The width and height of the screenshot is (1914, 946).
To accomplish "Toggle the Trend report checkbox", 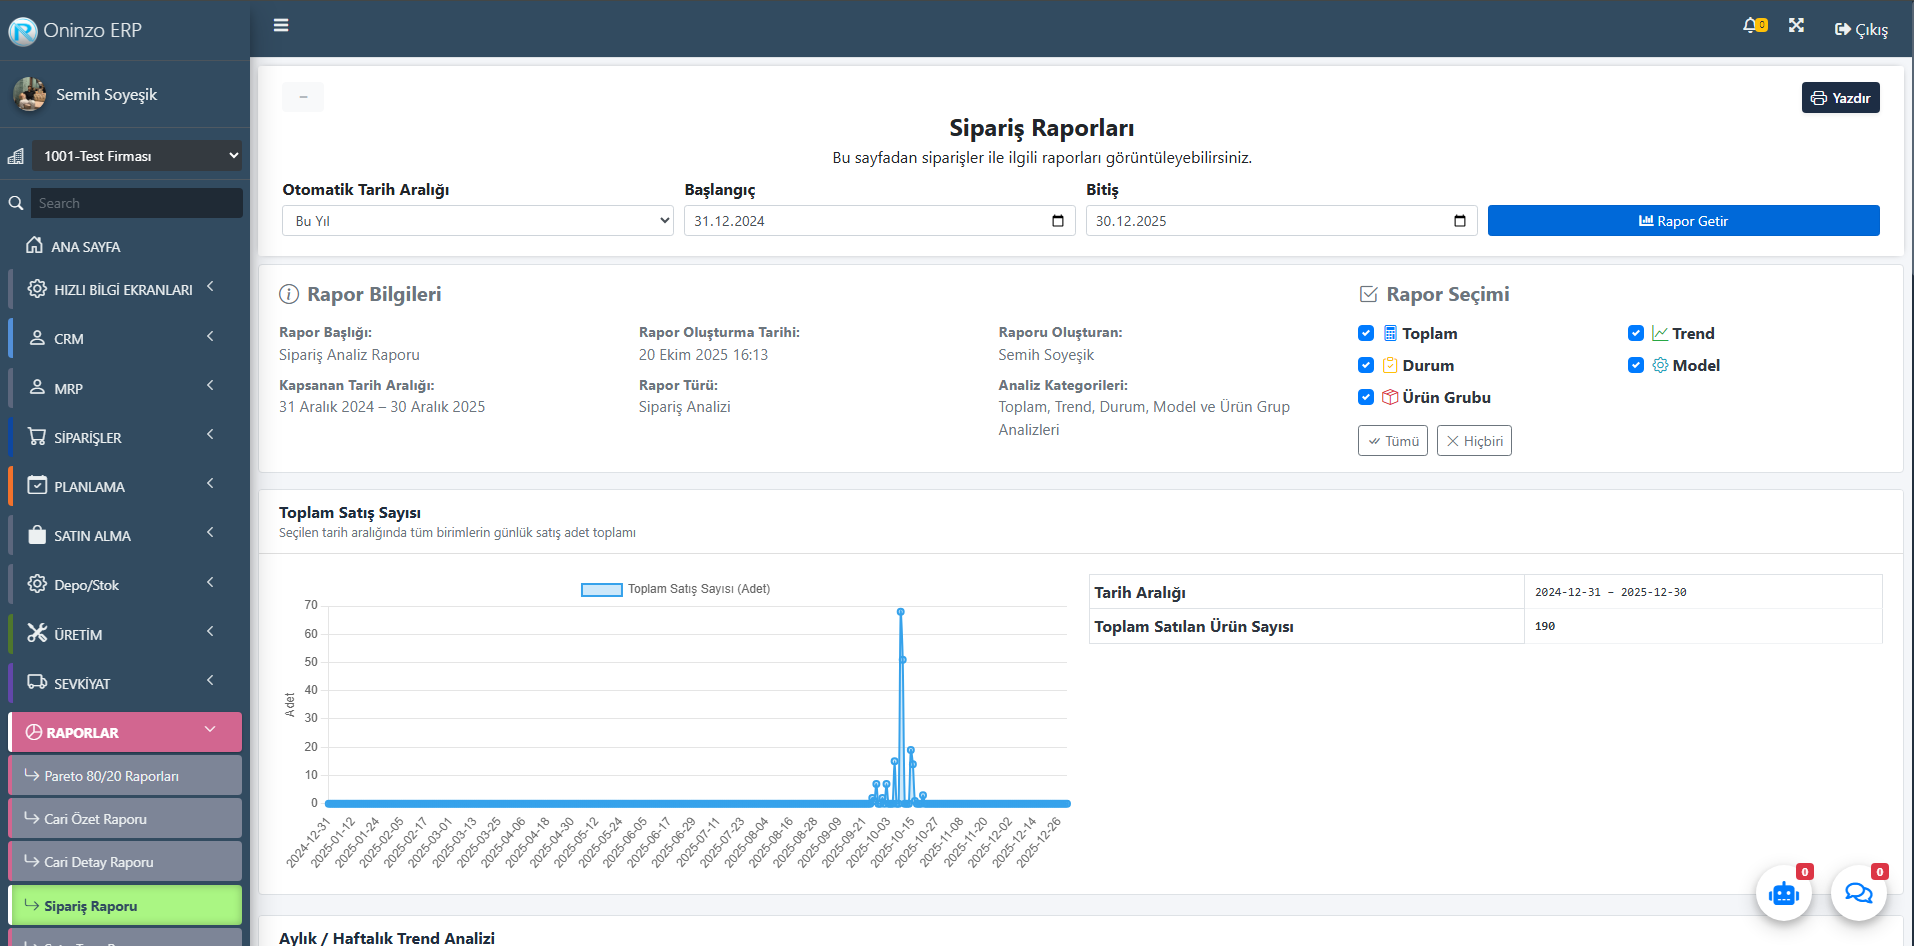I will pyautogui.click(x=1636, y=333).
